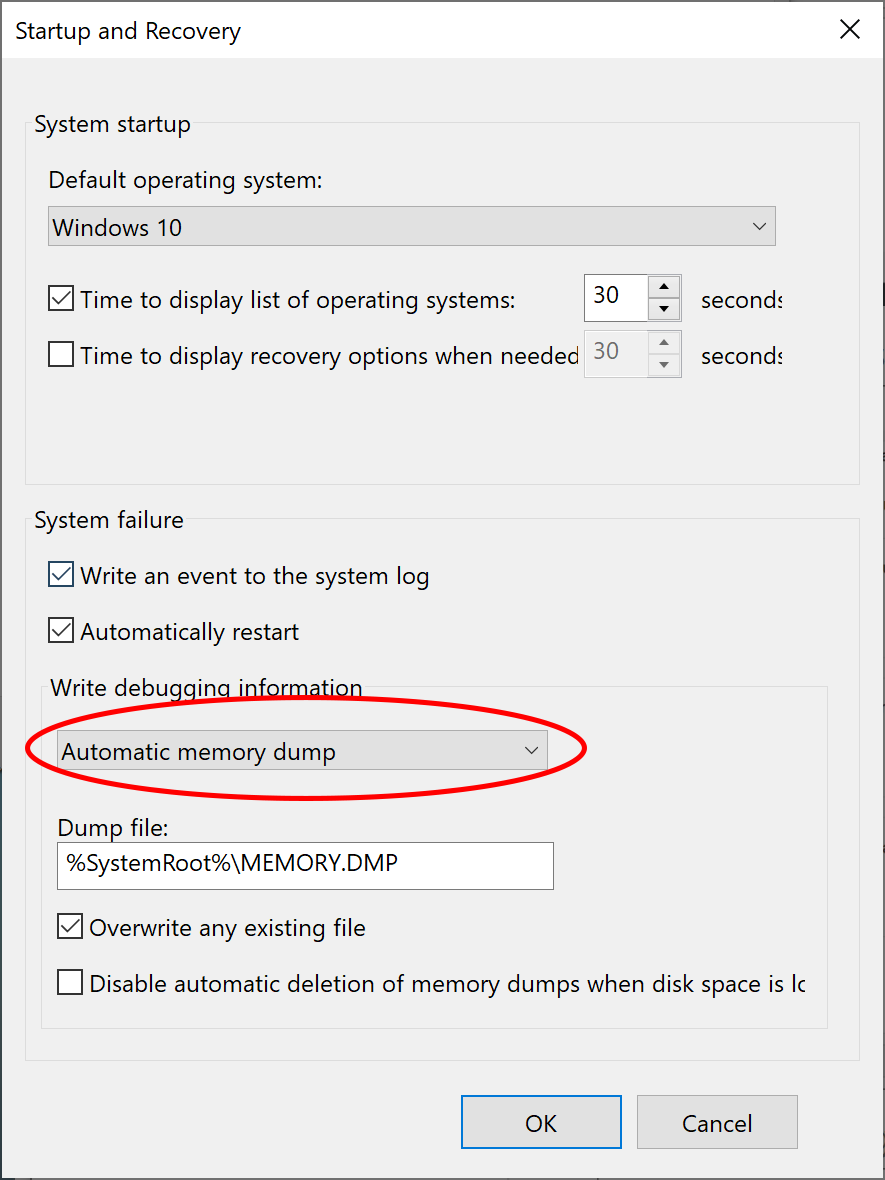Toggle Overwrite any existing file
Viewport: 885px width, 1180px height.
pos(70,927)
